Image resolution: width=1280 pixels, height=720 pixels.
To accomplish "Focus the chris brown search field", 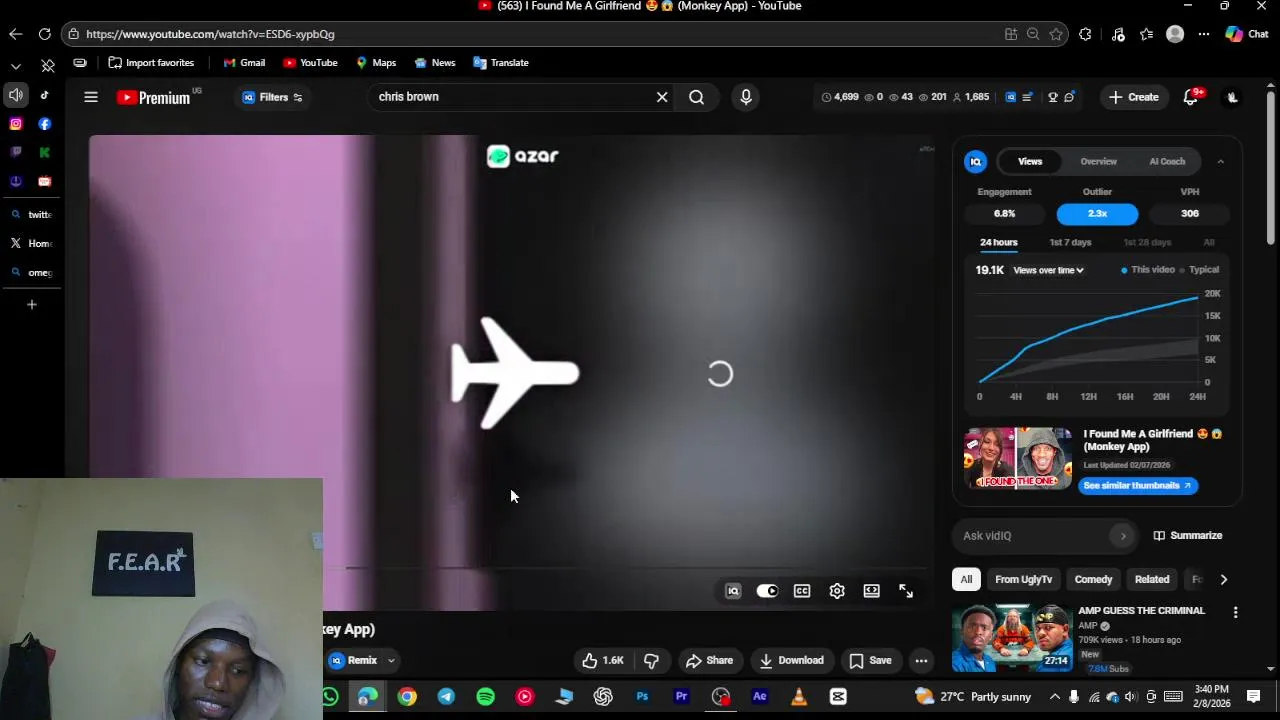I will point(510,97).
